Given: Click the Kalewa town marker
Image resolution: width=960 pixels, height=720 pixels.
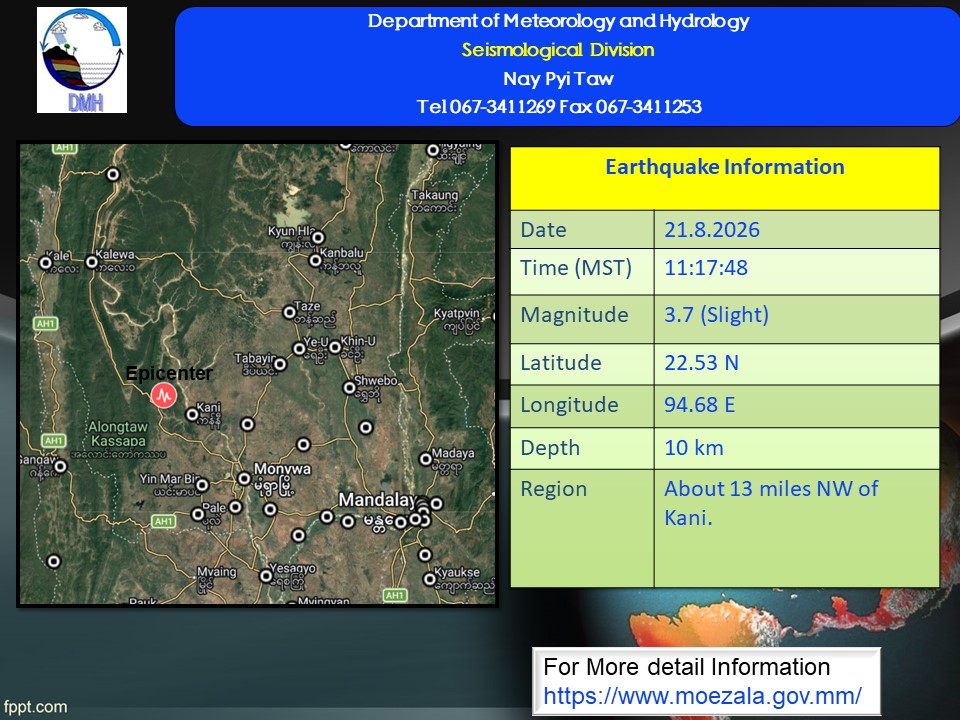Looking at the screenshot, I should (92, 262).
